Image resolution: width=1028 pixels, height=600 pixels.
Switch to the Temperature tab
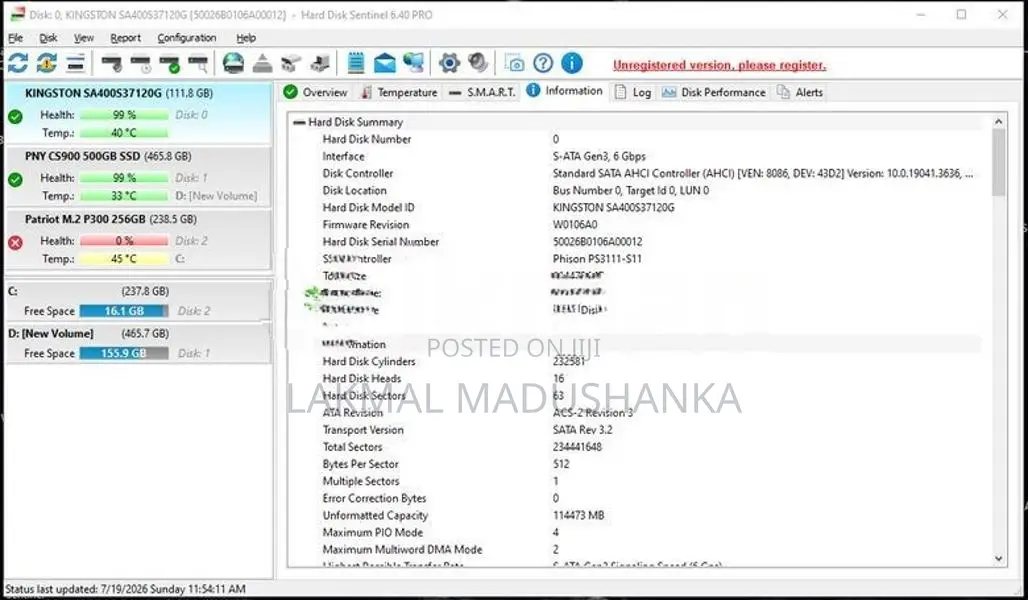(x=399, y=92)
